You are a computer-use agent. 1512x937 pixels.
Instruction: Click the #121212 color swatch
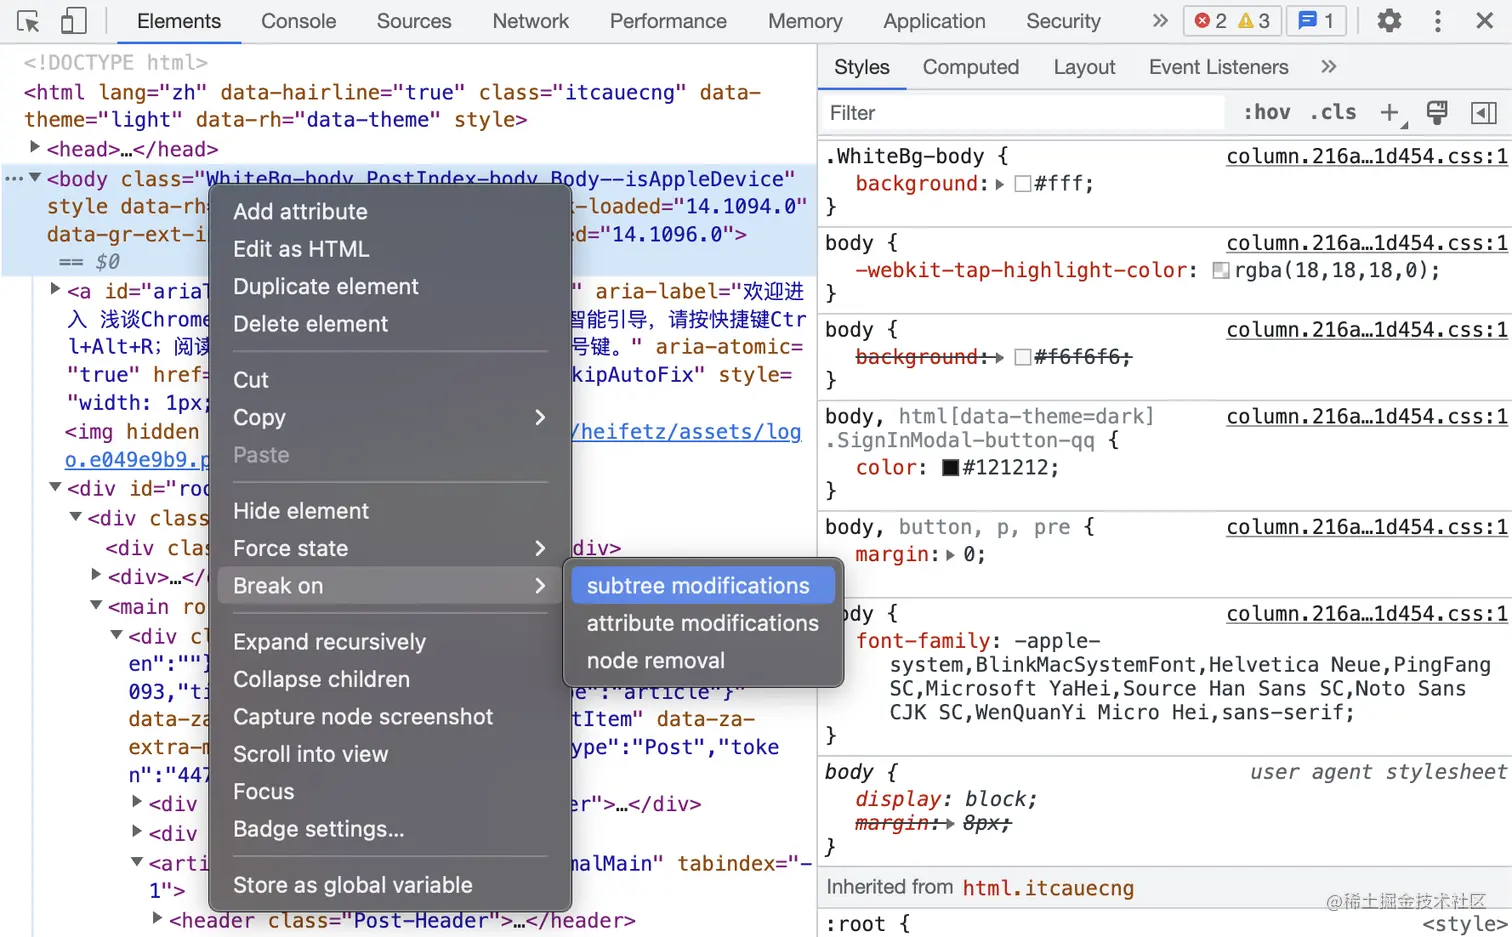(x=951, y=467)
